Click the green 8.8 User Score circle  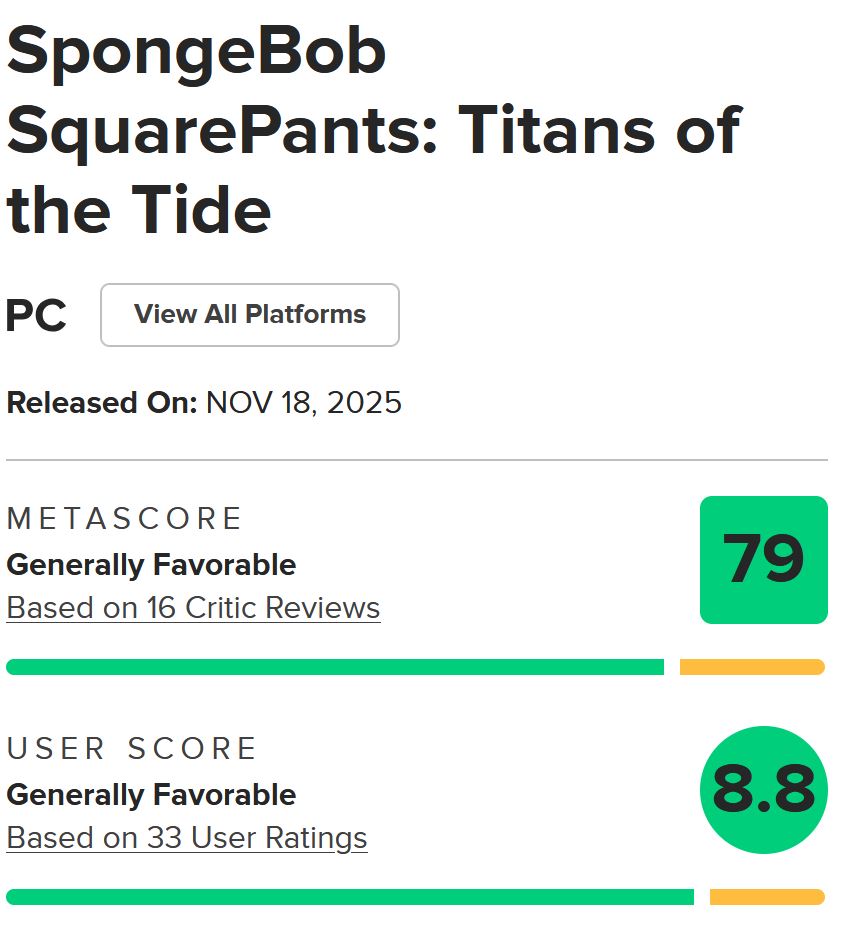(x=762, y=789)
